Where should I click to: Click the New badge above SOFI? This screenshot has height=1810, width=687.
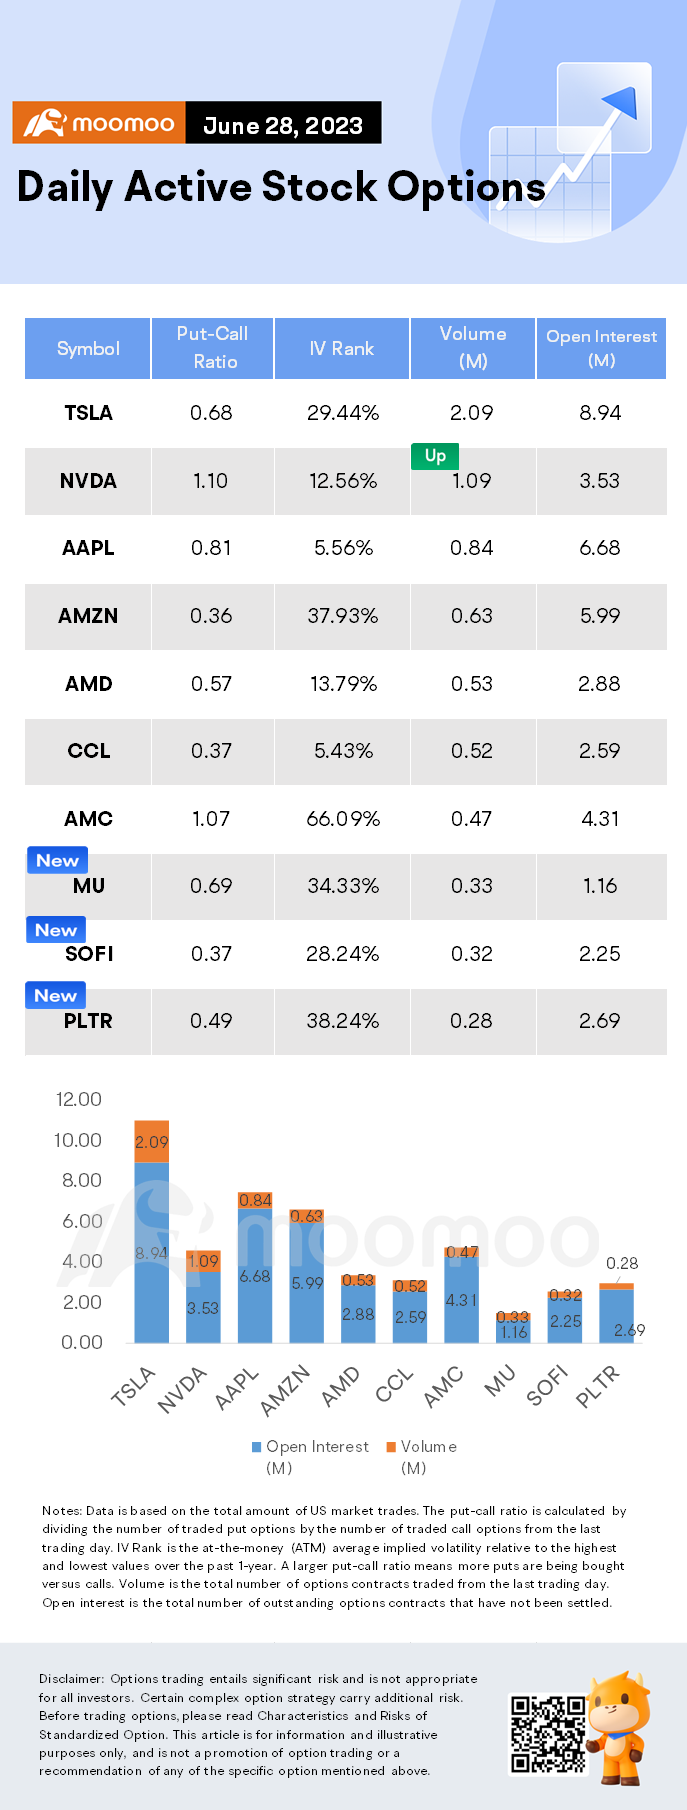tap(56, 930)
